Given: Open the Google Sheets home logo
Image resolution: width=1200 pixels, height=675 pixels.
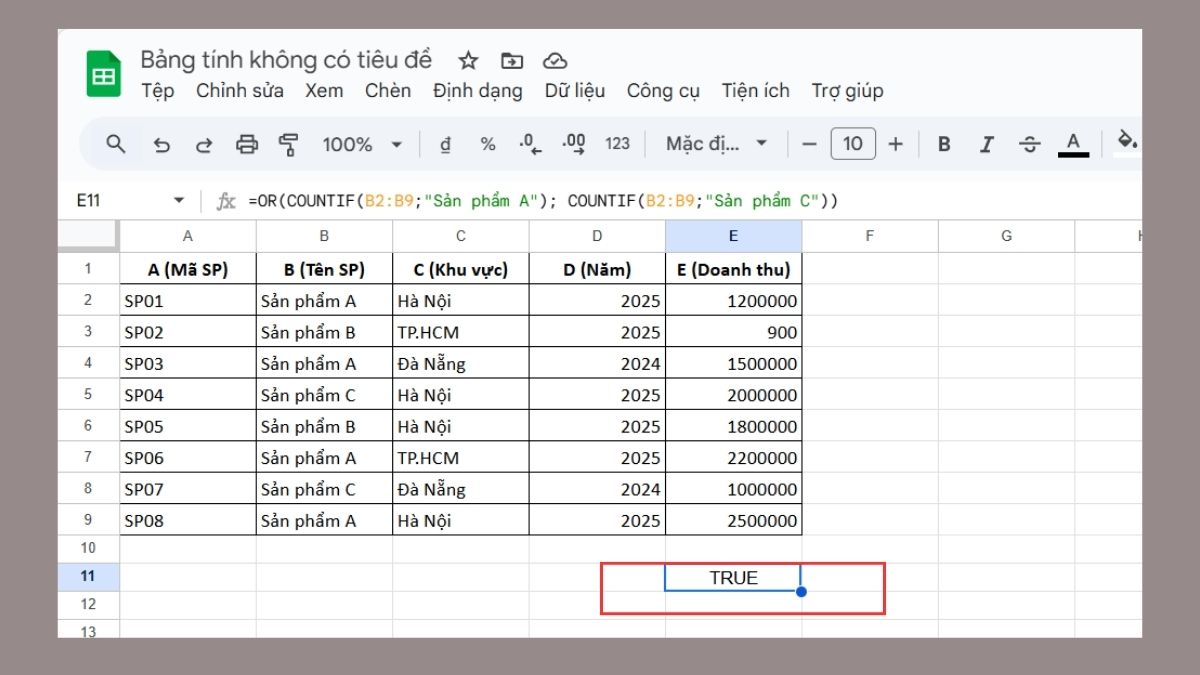Looking at the screenshot, I should pyautogui.click(x=103, y=75).
